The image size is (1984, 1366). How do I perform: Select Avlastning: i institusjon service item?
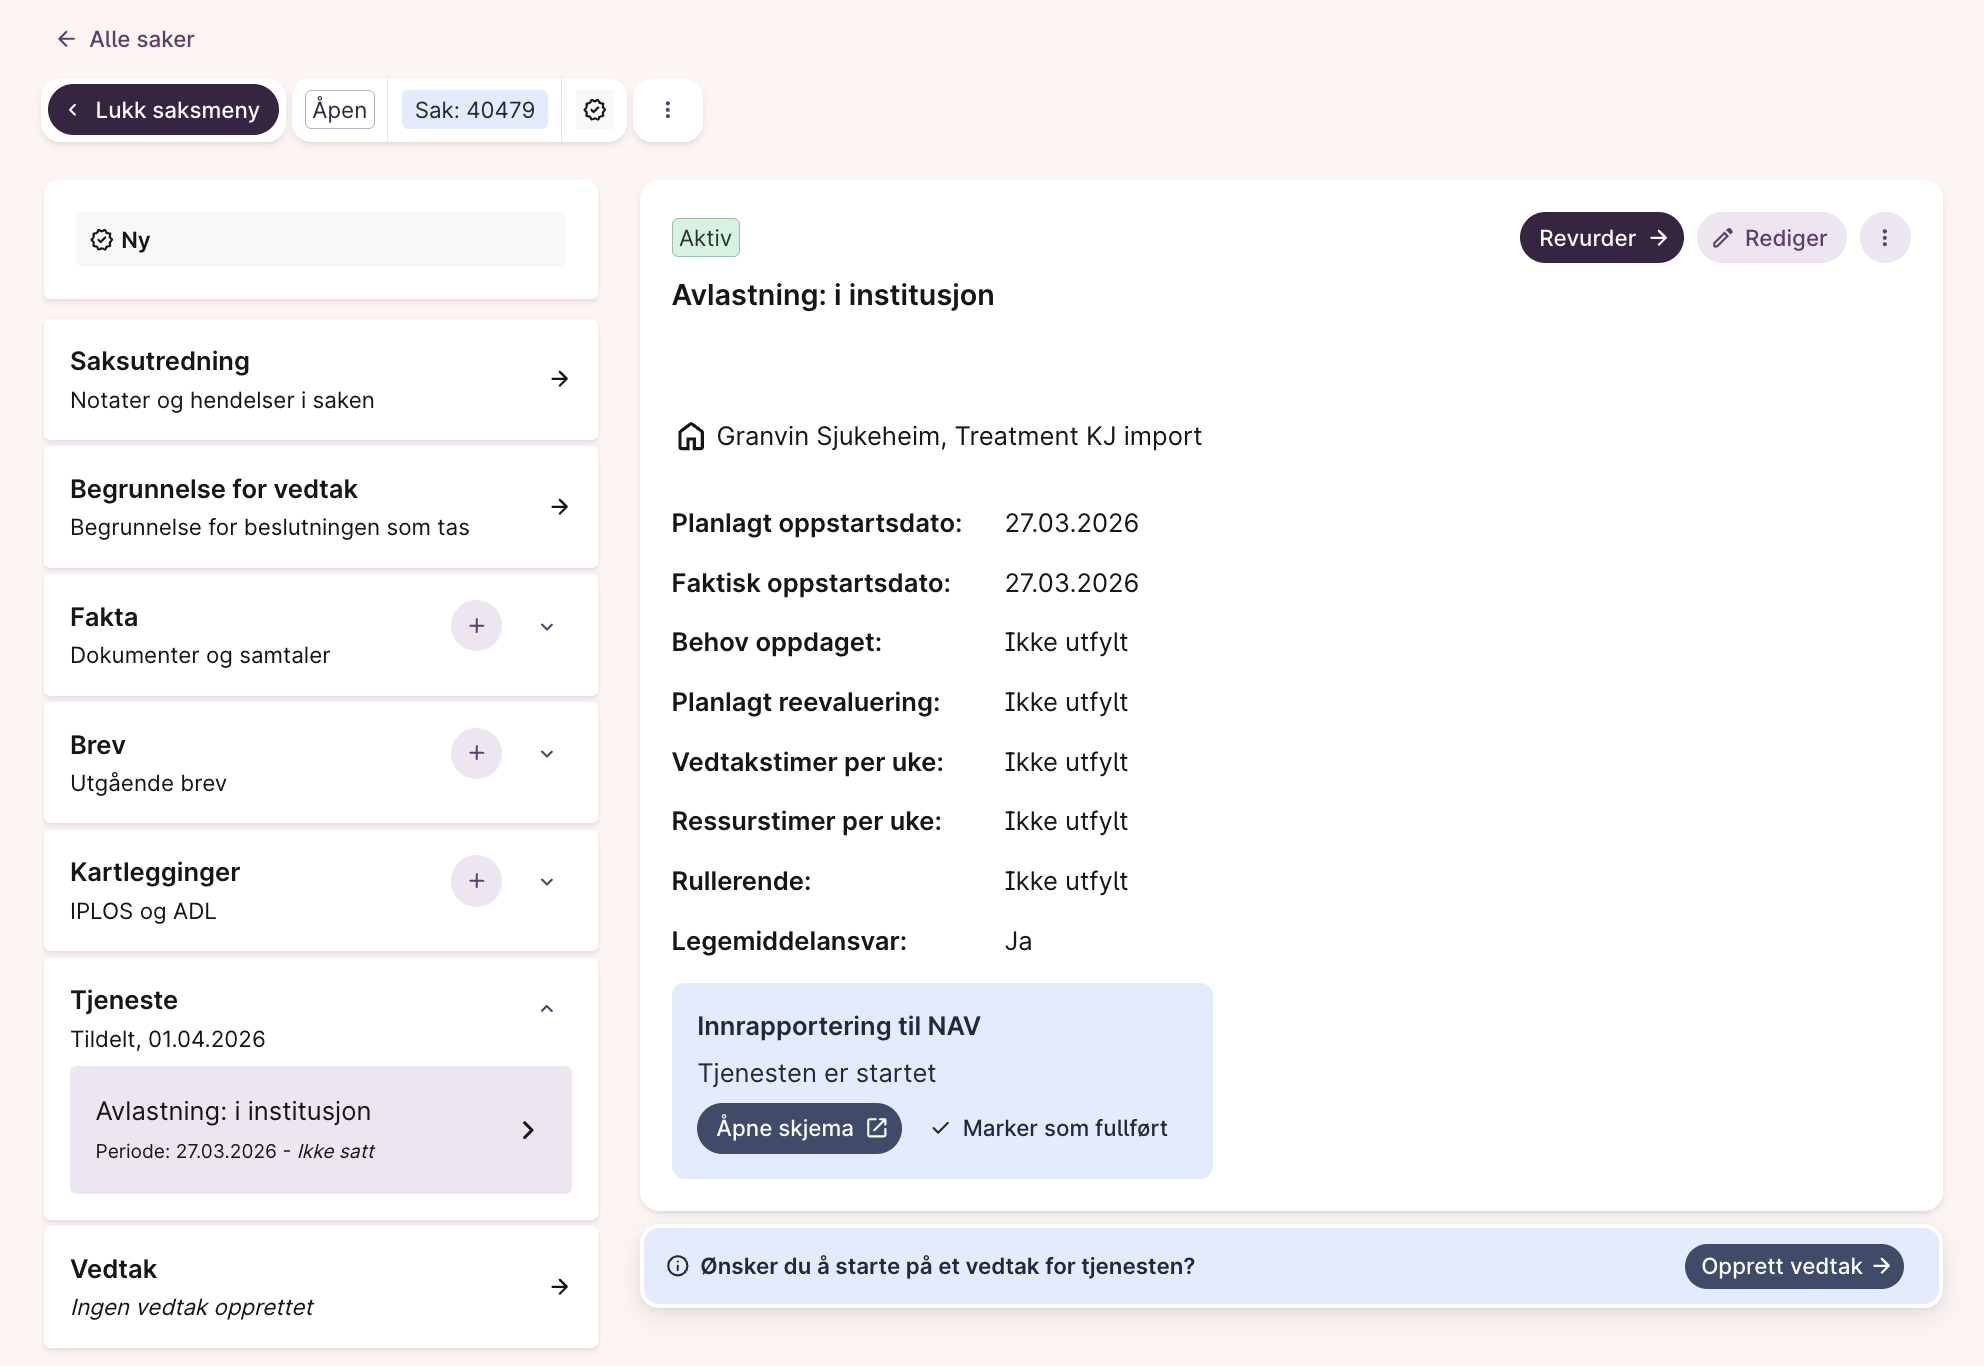coord(320,1130)
